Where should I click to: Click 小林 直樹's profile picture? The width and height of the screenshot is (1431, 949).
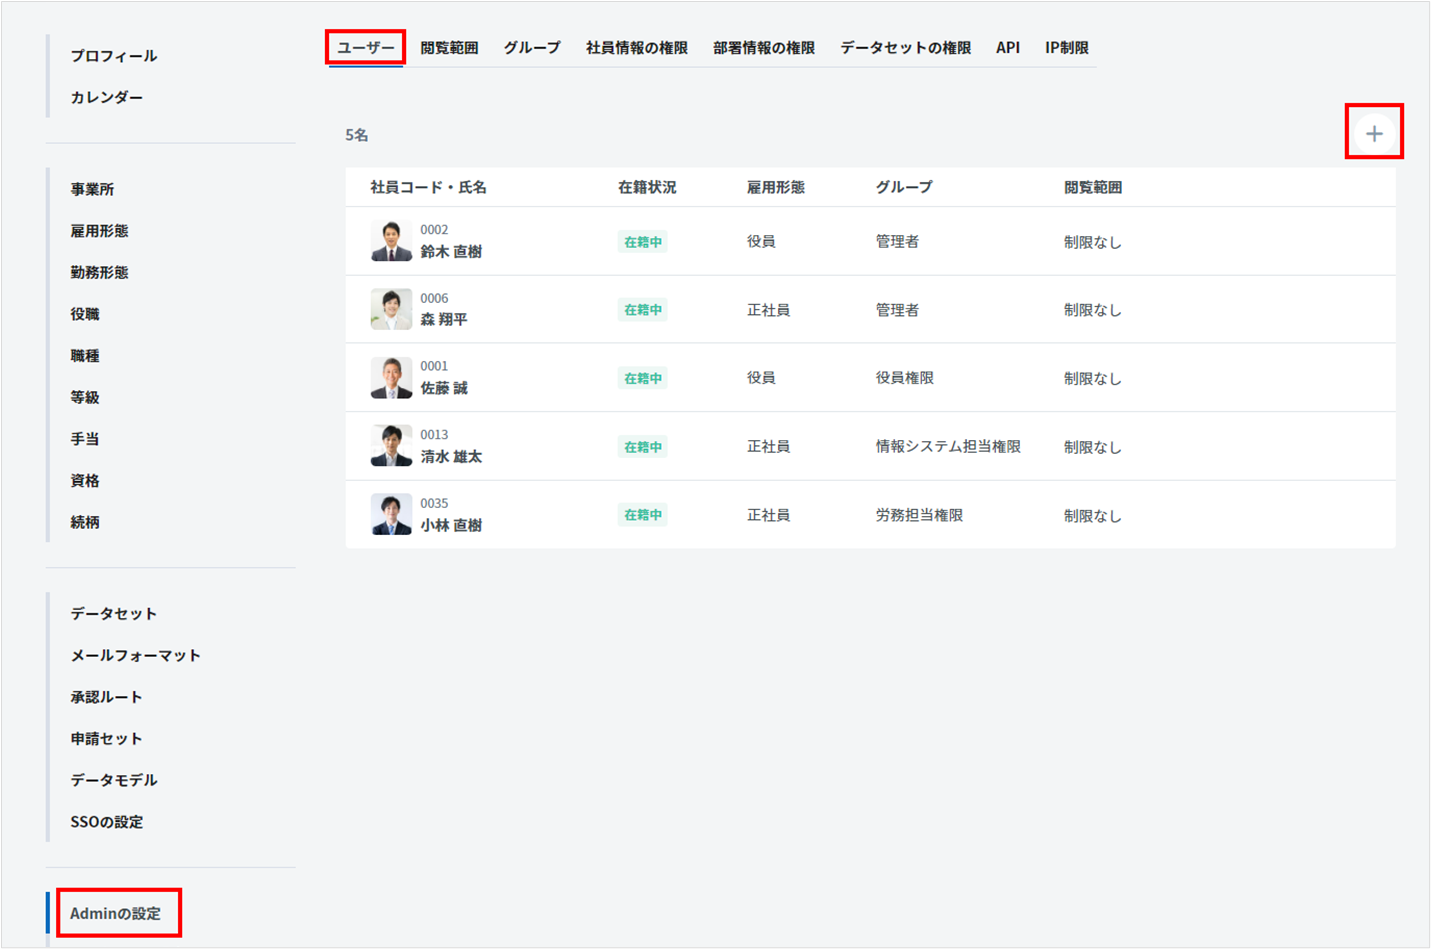click(391, 515)
